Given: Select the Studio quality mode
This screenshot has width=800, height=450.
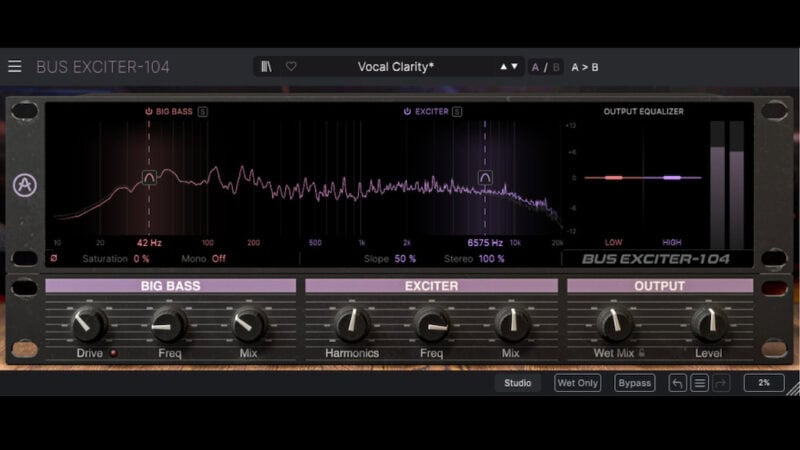Looking at the screenshot, I should coord(517,383).
